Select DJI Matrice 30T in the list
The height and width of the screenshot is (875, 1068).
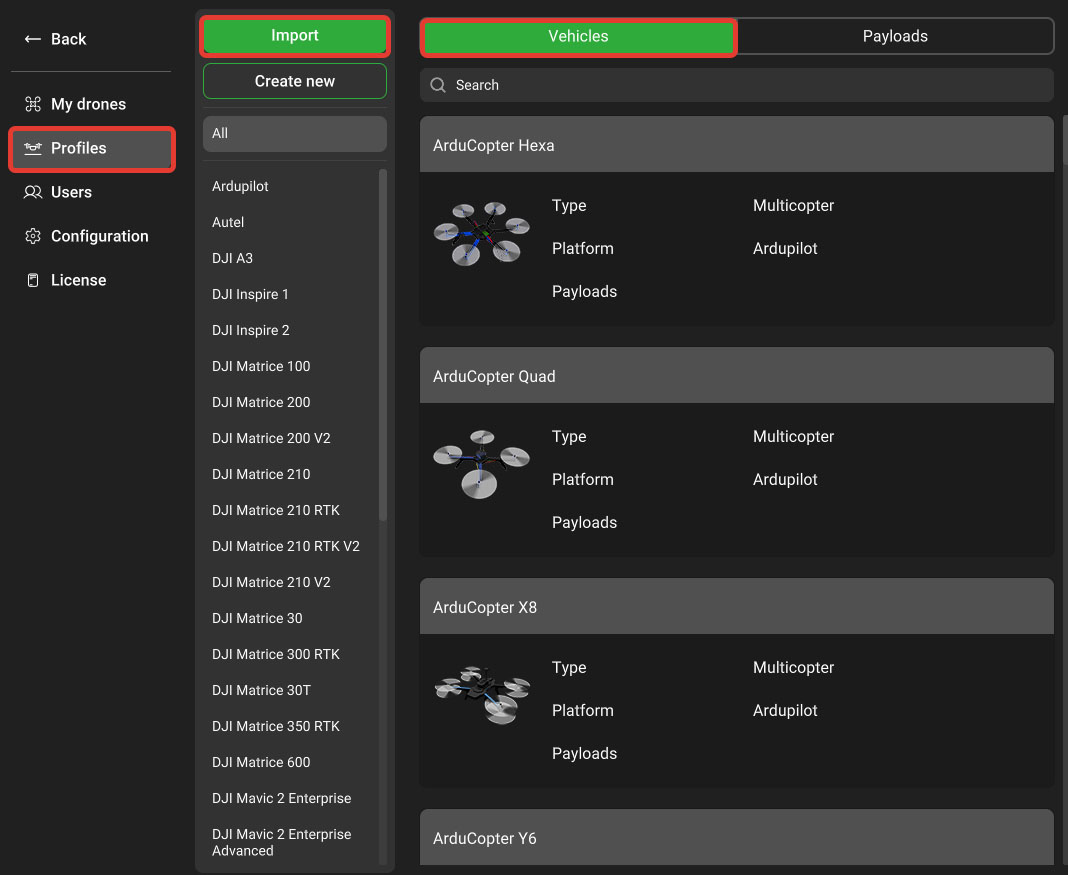pos(262,690)
